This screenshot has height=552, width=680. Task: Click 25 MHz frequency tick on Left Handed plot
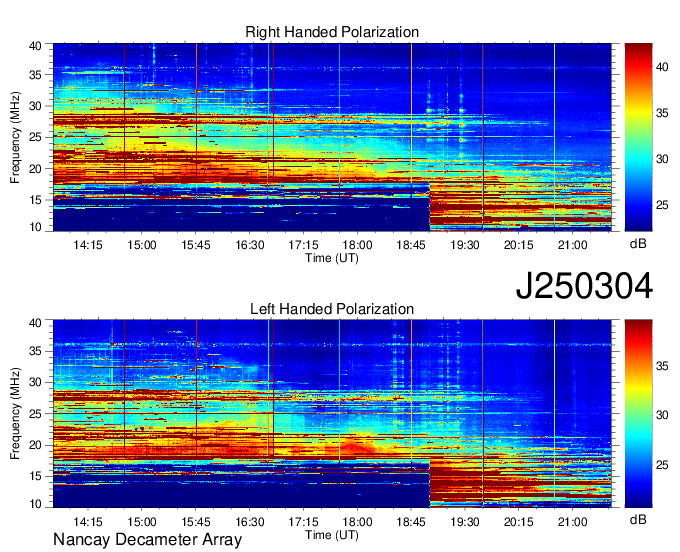pyautogui.click(x=36, y=414)
